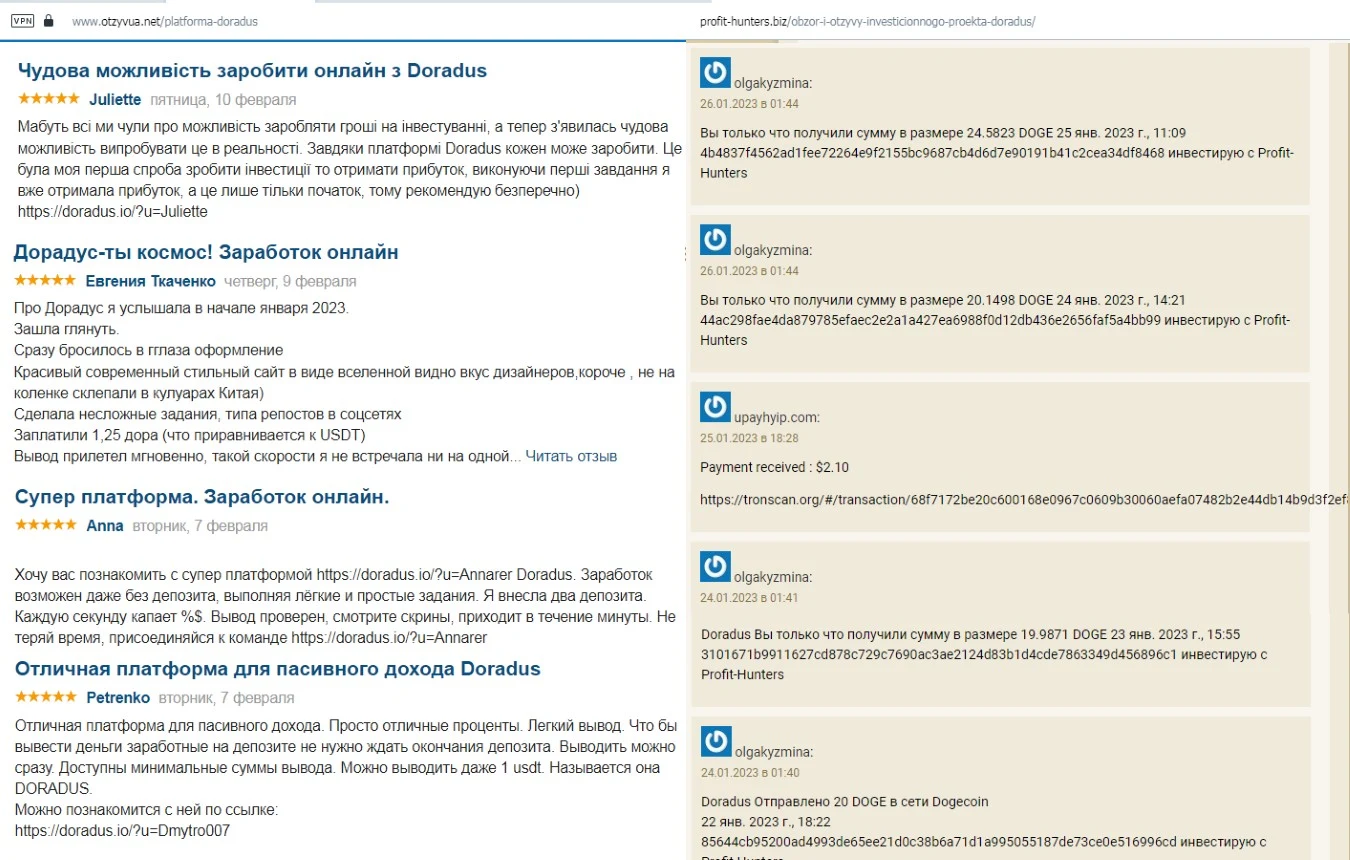Click the VPN badge in address bar
This screenshot has height=860, width=1350.
[22, 20]
